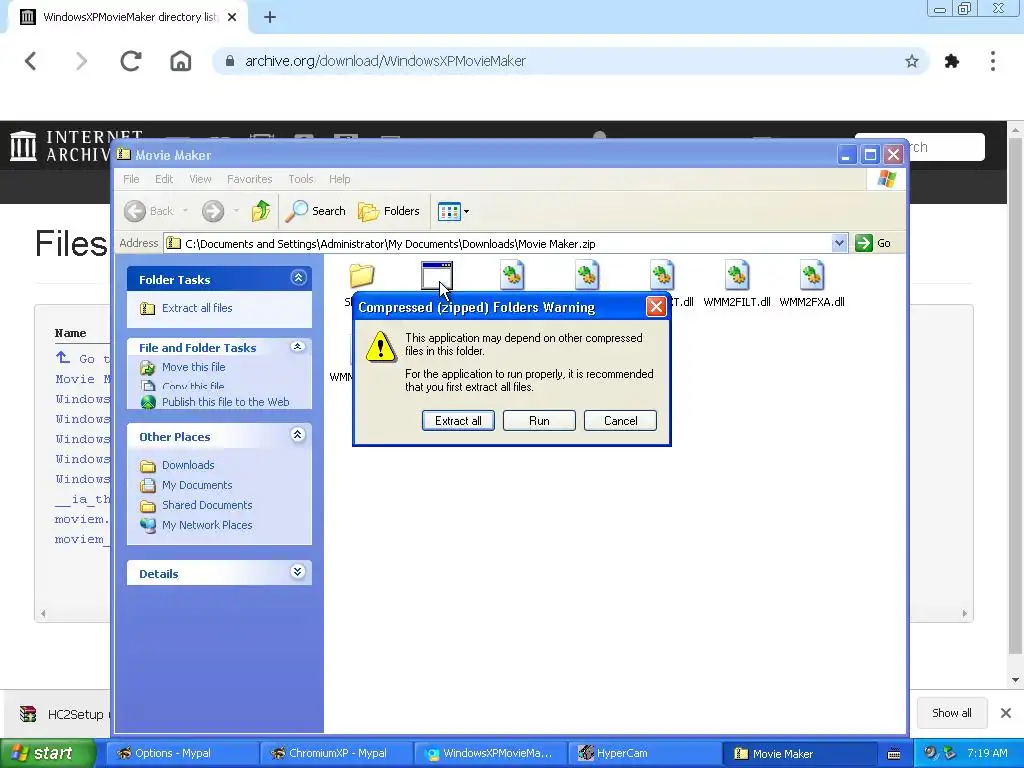The width and height of the screenshot is (1024, 768).
Task: Click the browser forward arrow
Action: pos(81,61)
